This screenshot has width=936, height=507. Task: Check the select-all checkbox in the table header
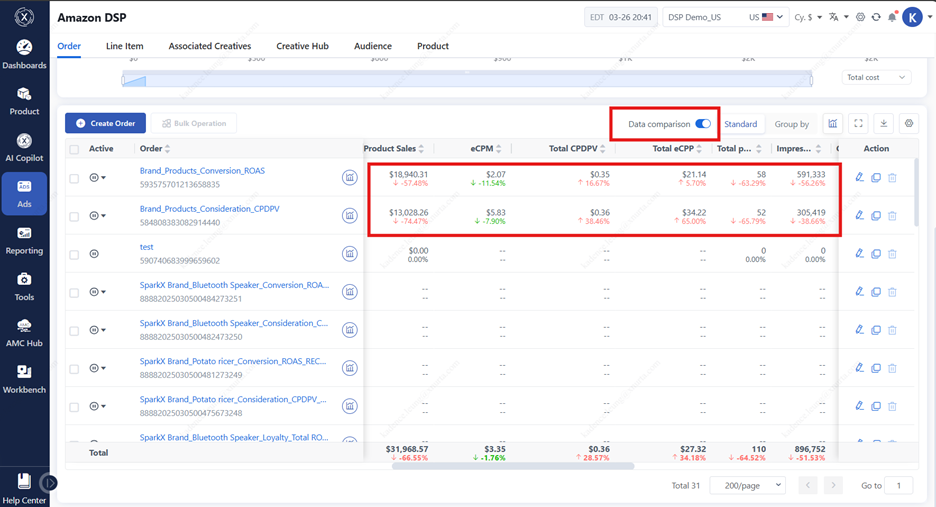[x=74, y=149]
